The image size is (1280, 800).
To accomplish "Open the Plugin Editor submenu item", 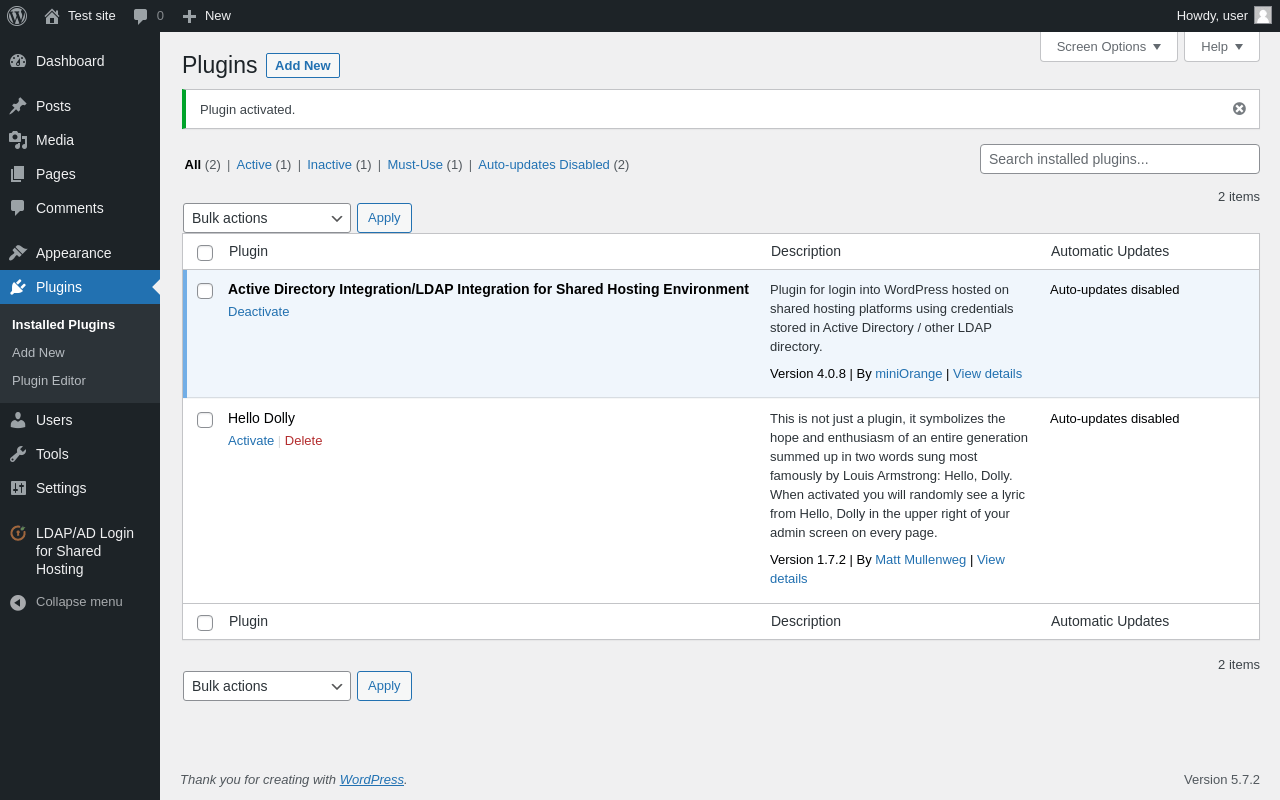I will point(49,381).
